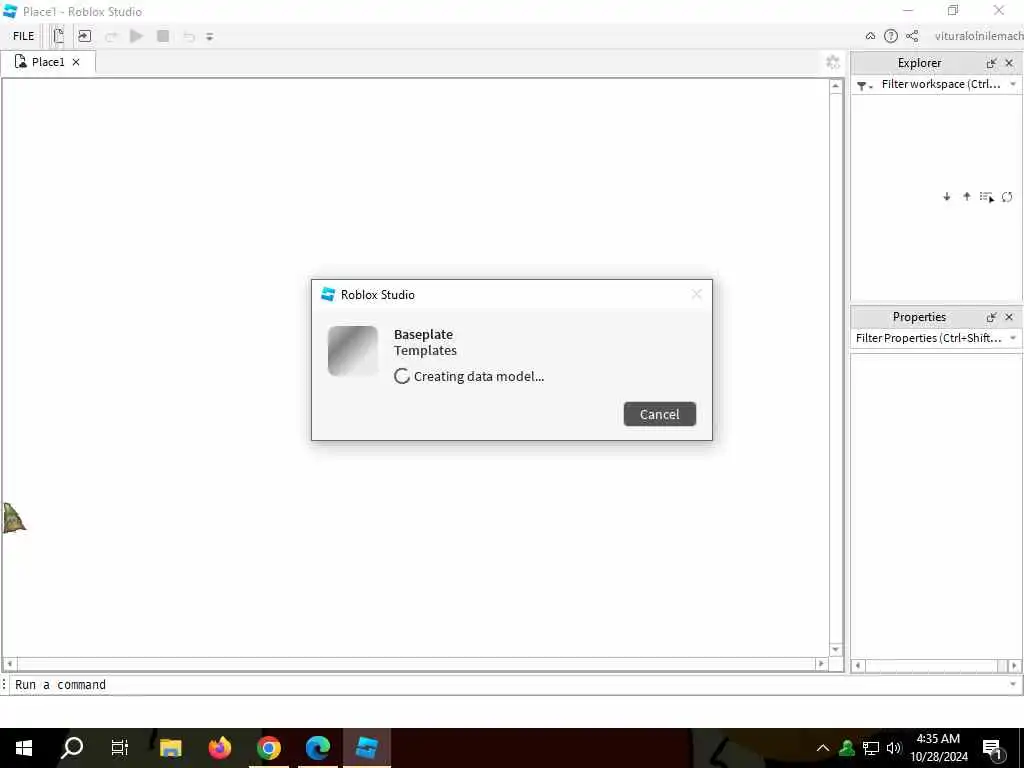Open the FILE menu
Image resolution: width=1024 pixels, height=768 pixels.
(x=24, y=36)
